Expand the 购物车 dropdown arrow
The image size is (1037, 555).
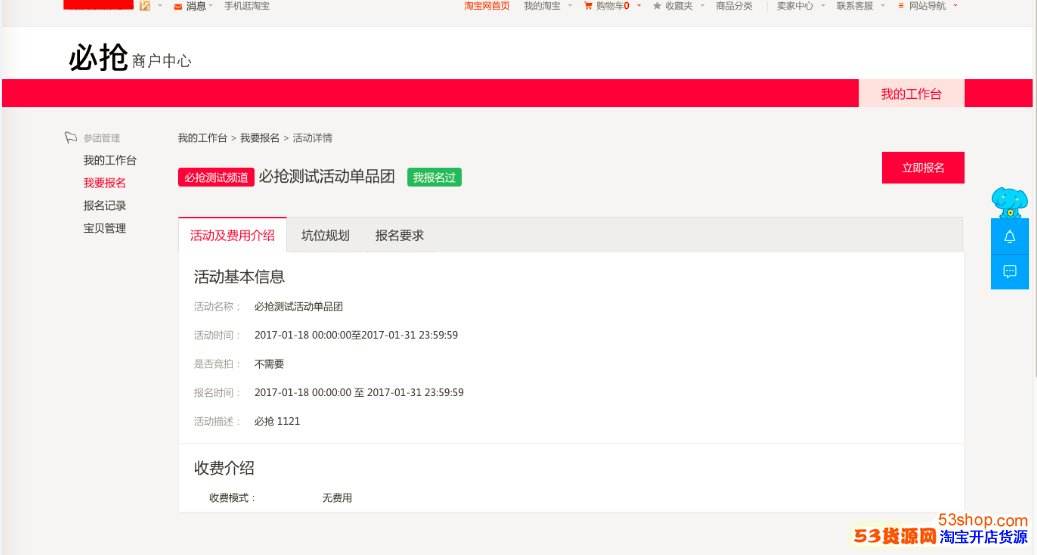pyautogui.click(x=639, y=6)
